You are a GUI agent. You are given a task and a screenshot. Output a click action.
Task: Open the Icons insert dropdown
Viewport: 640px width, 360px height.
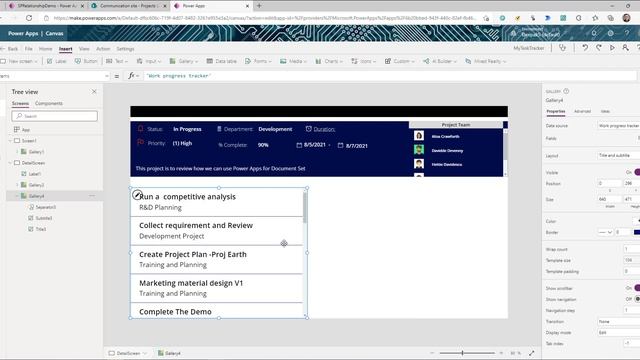[364, 61]
